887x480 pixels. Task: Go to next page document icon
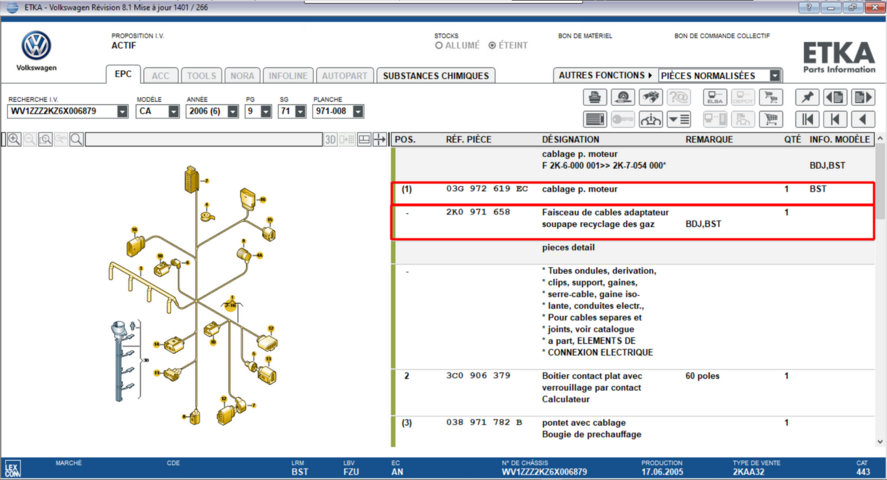click(x=863, y=97)
